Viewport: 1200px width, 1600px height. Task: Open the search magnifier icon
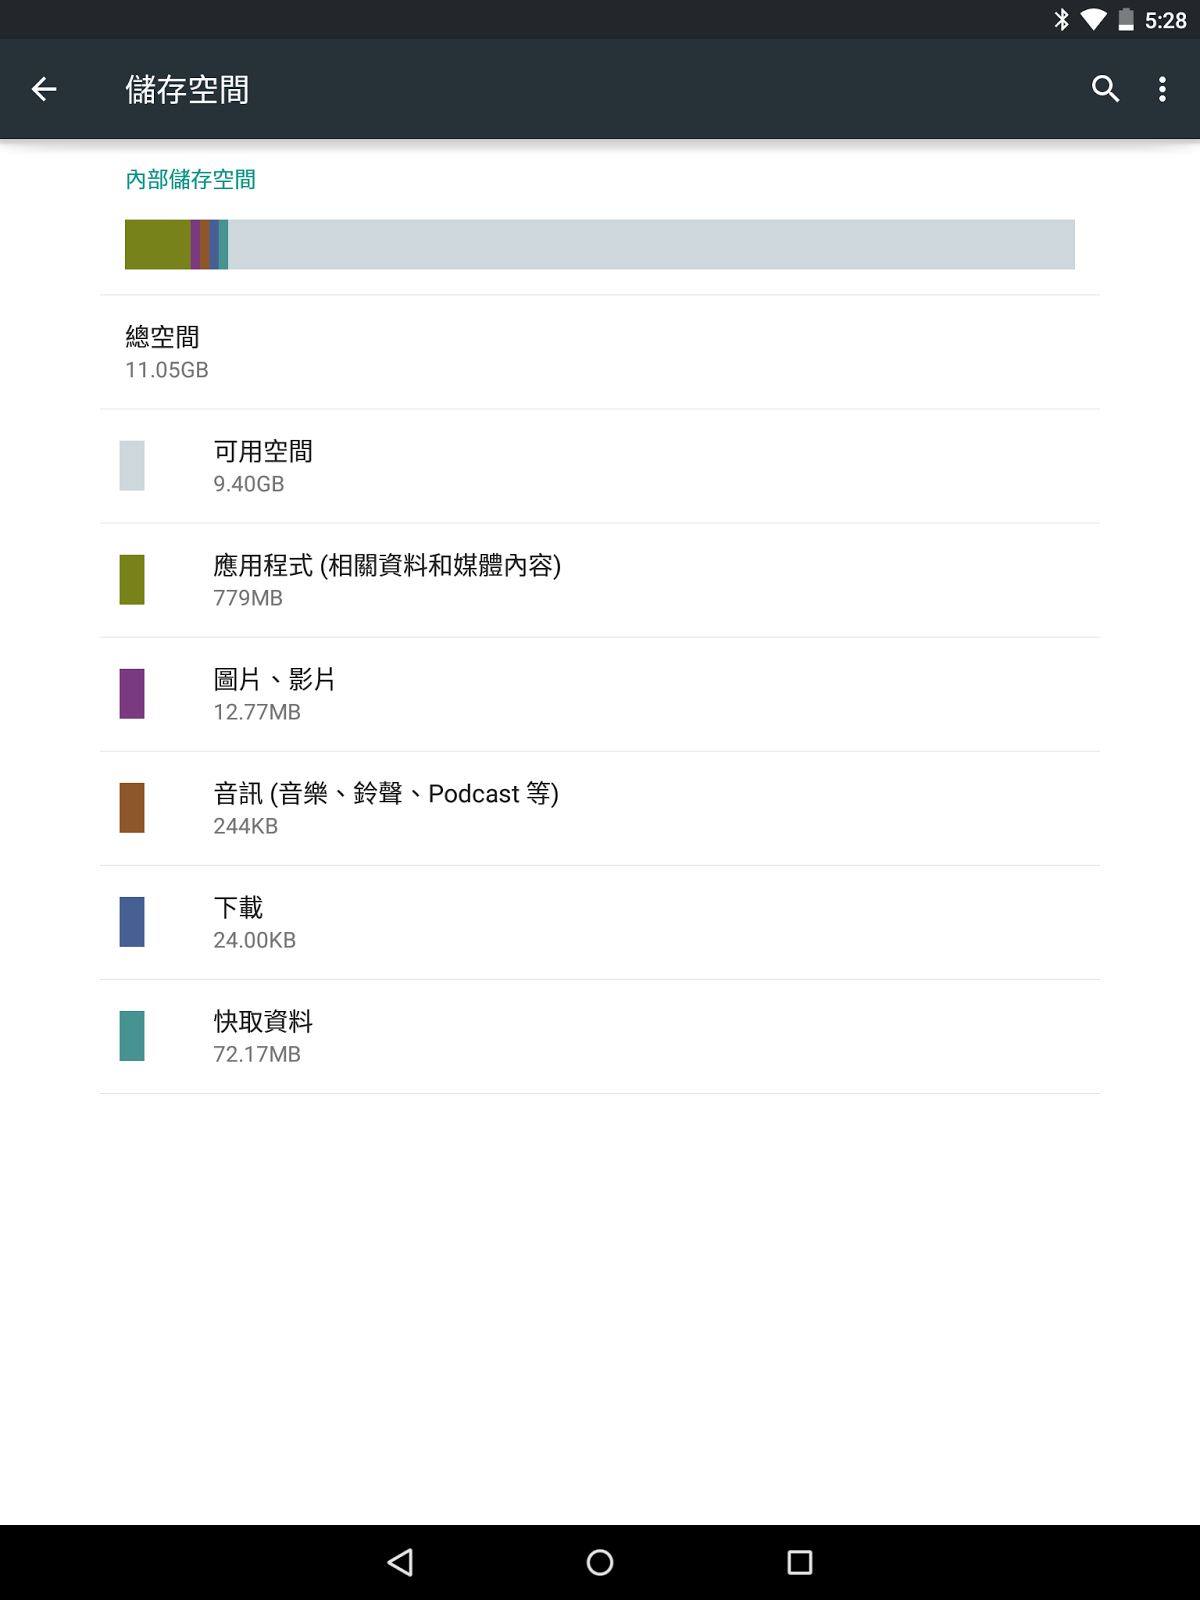[1105, 89]
